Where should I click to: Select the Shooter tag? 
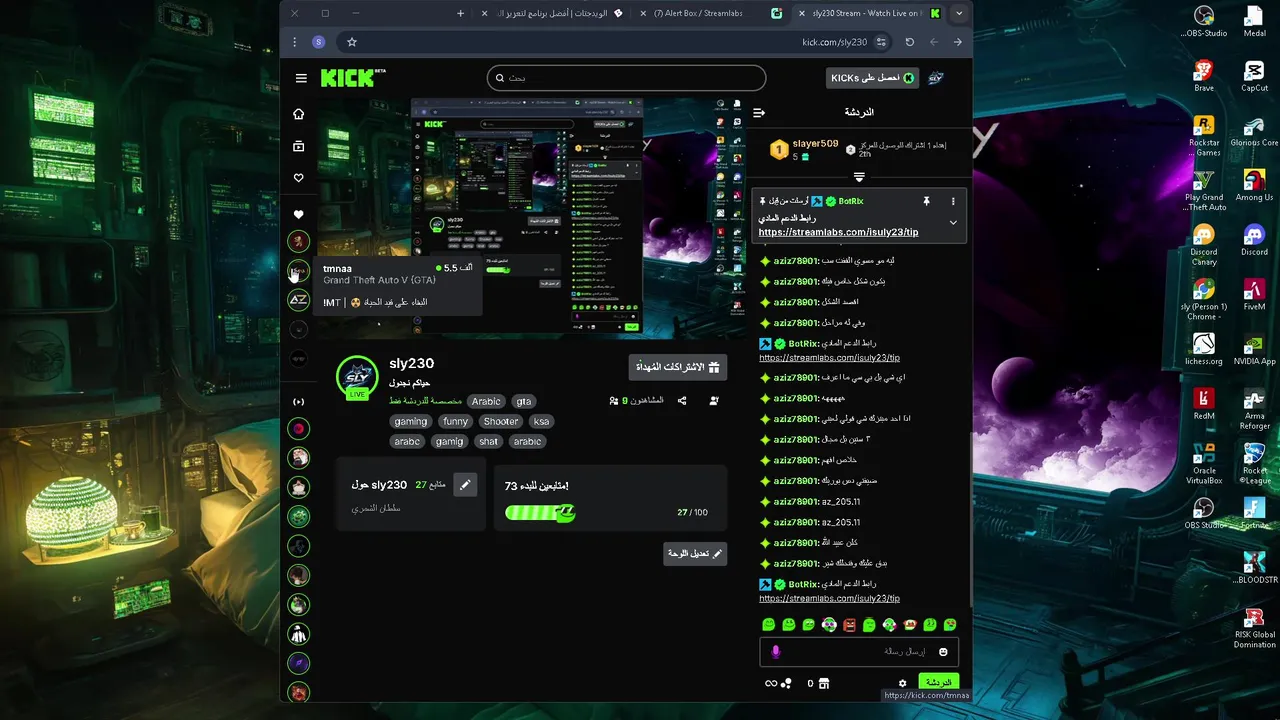tap(501, 421)
